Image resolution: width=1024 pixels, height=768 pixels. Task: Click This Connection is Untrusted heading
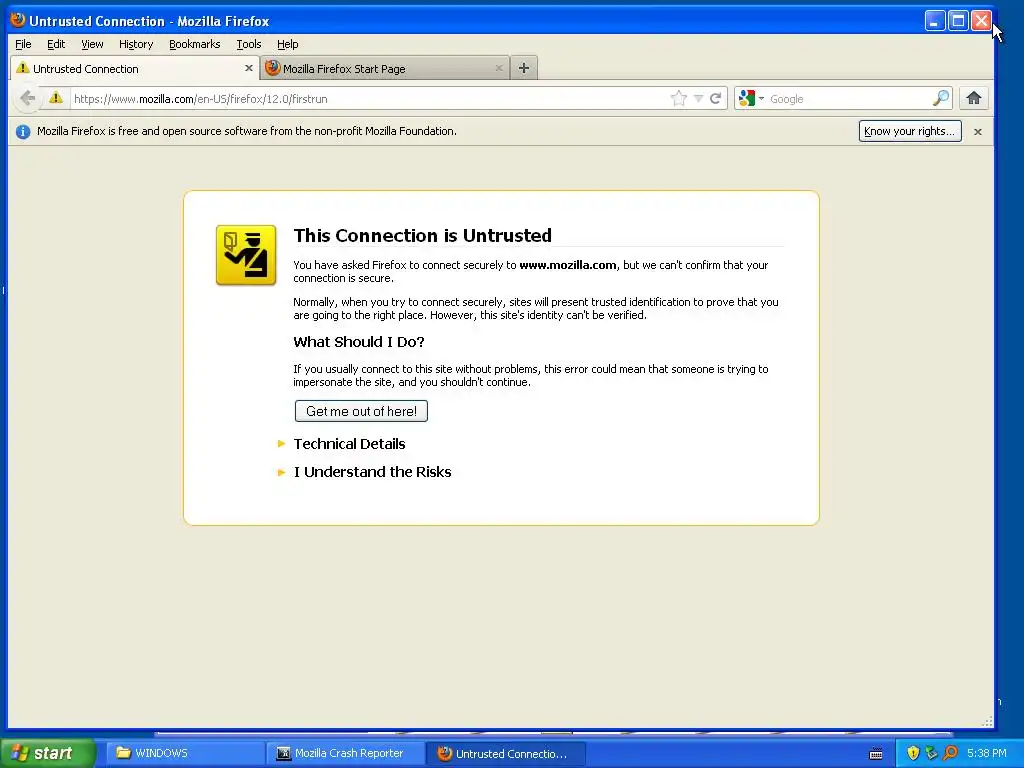pyautogui.click(x=423, y=236)
